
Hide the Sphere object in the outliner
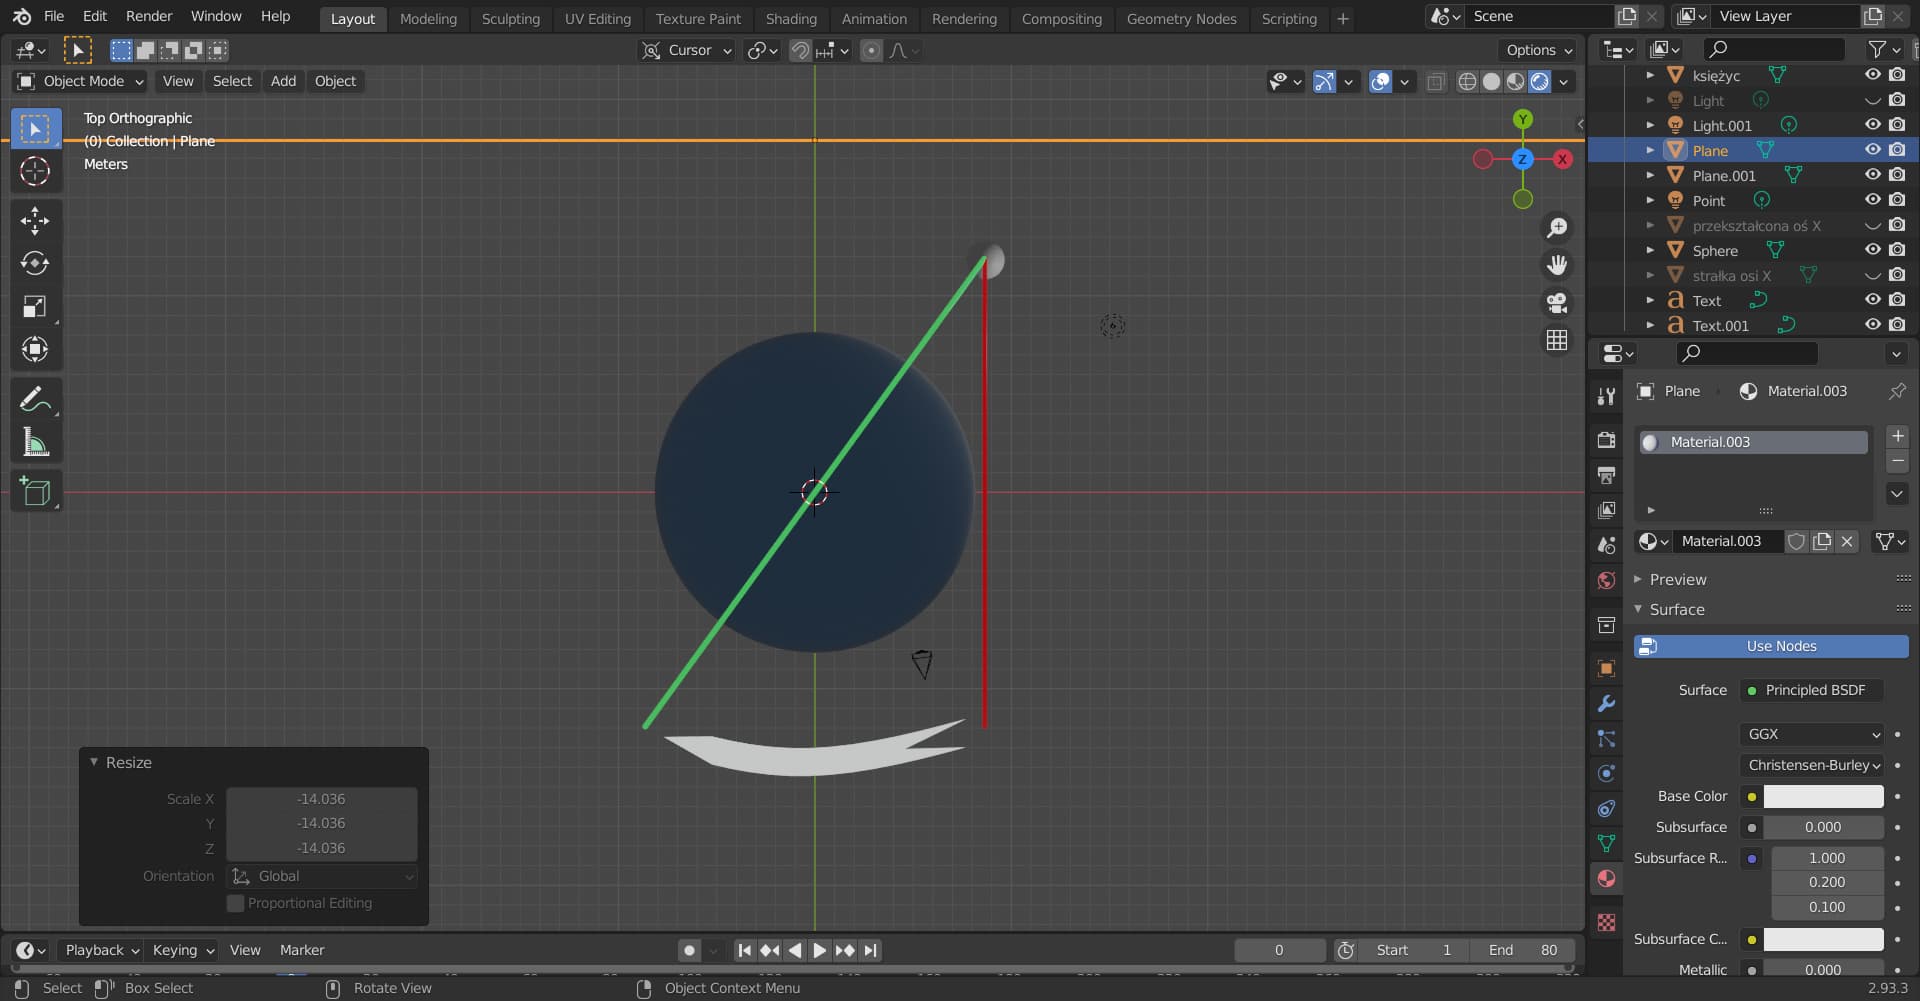coord(1871,250)
